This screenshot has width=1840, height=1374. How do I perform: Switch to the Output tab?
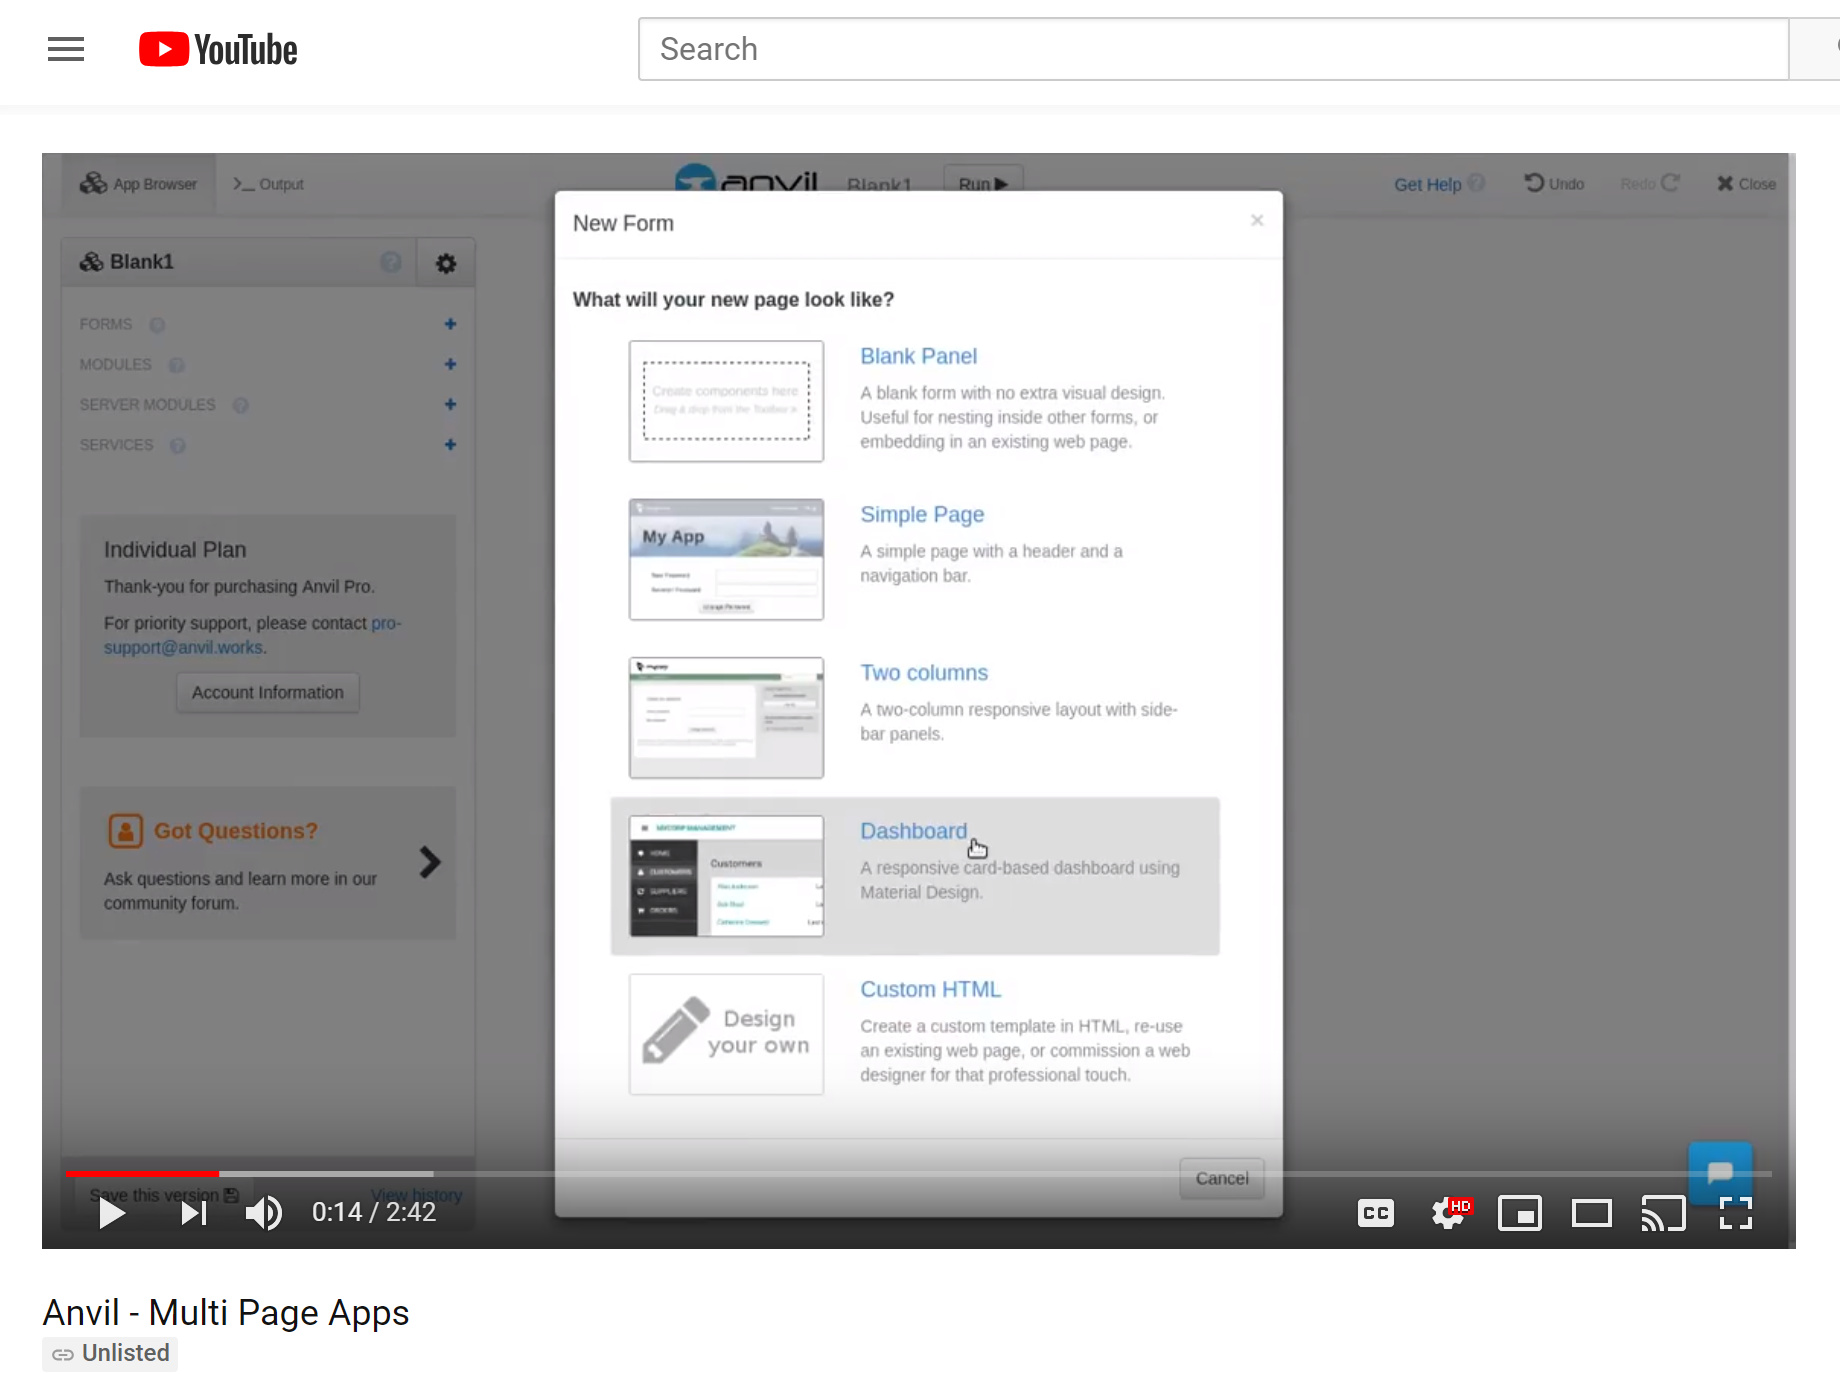tap(268, 184)
